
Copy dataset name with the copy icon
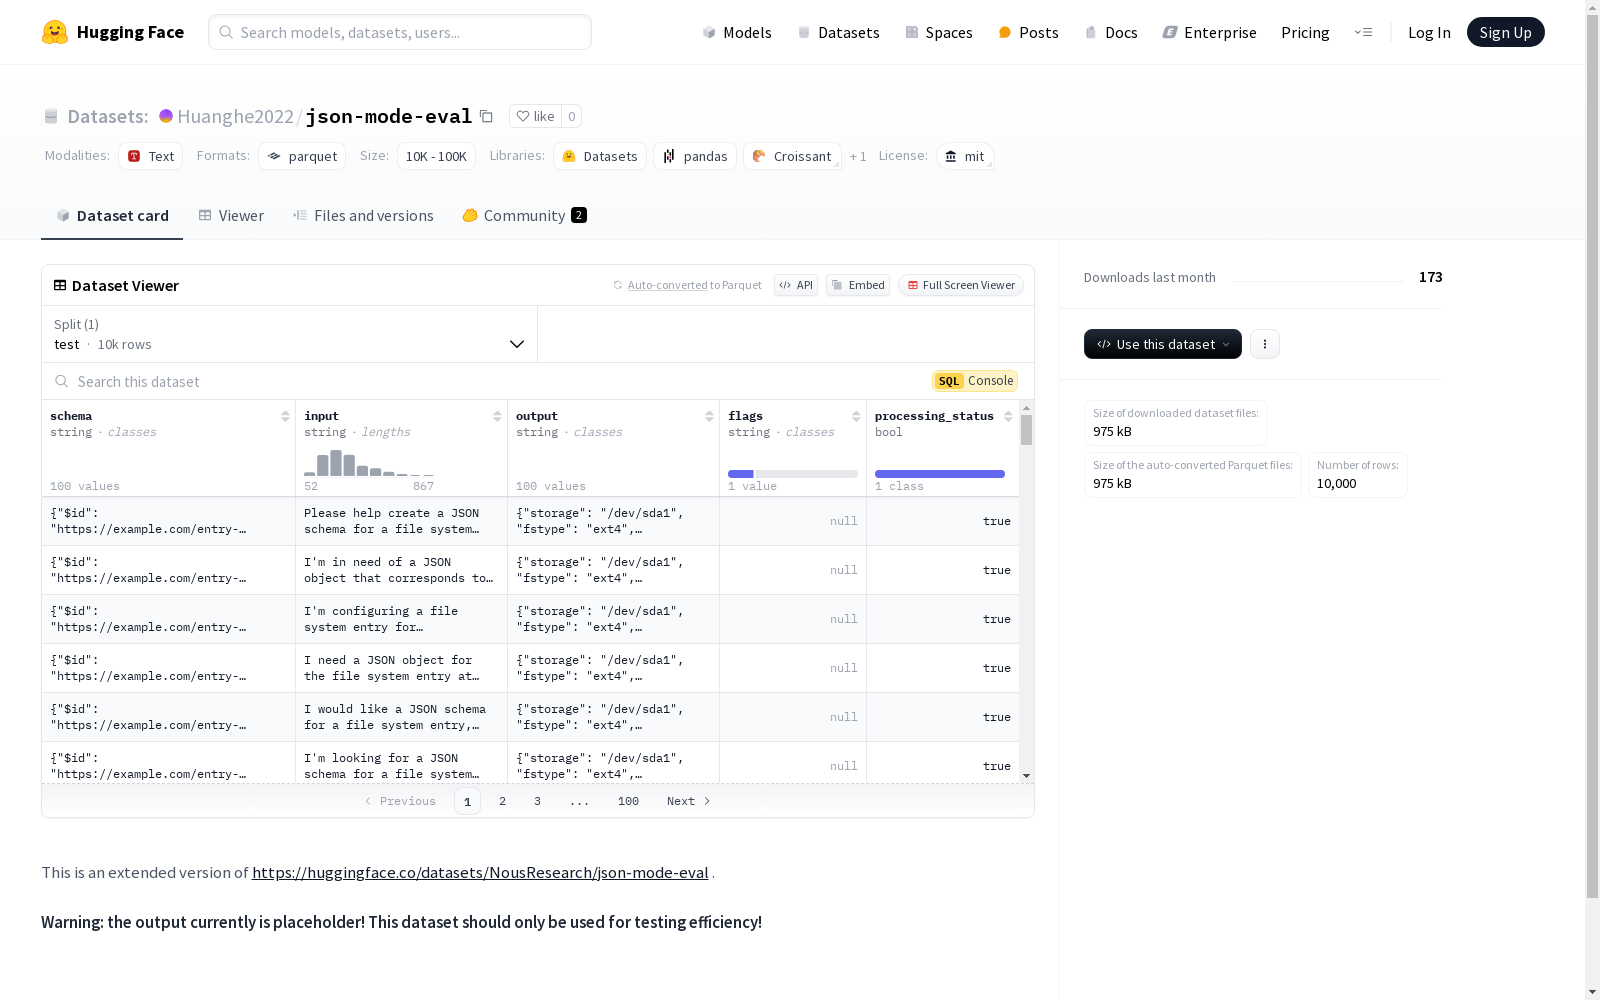tap(486, 116)
